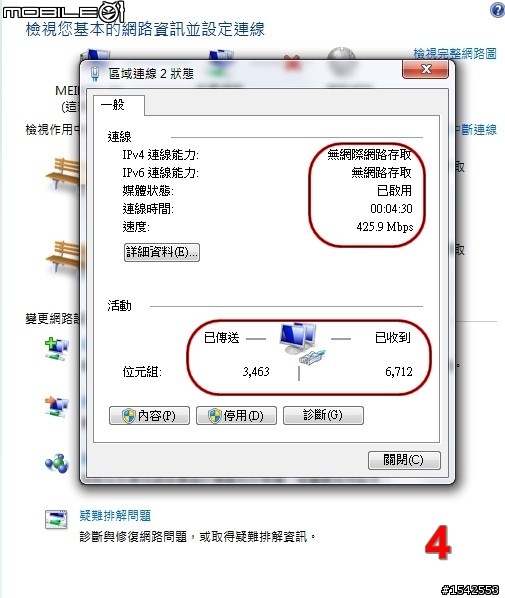This screenshot has height=598, width=505.
Task: Click the troubleshoot problems icon
Action: pyautogui.click(x=56, y=519)
